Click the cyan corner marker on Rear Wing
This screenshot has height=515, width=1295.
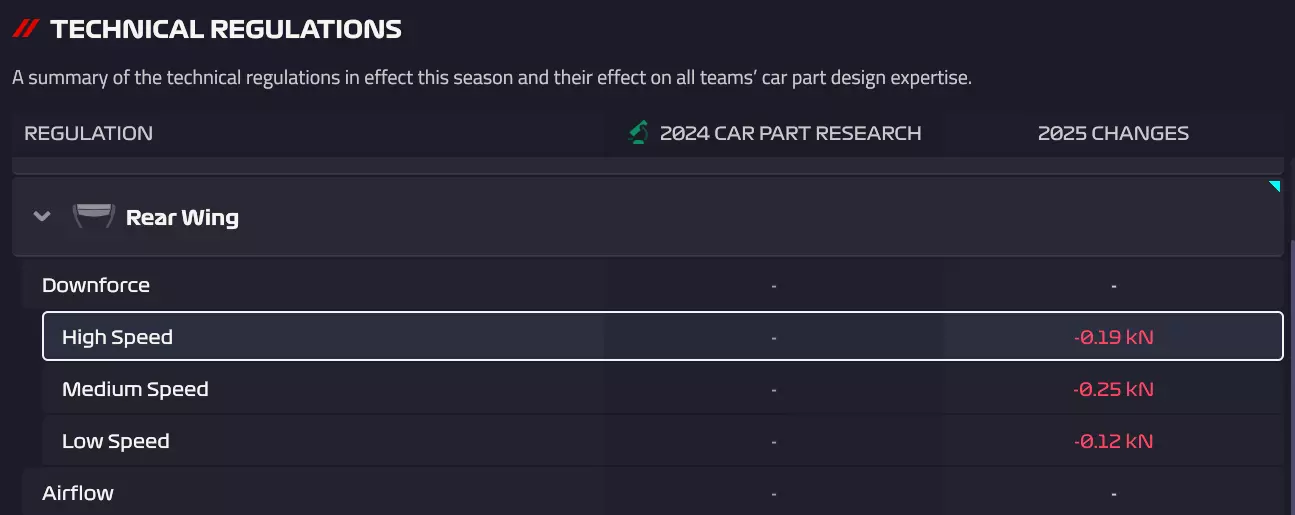[x=1274, y=187]
